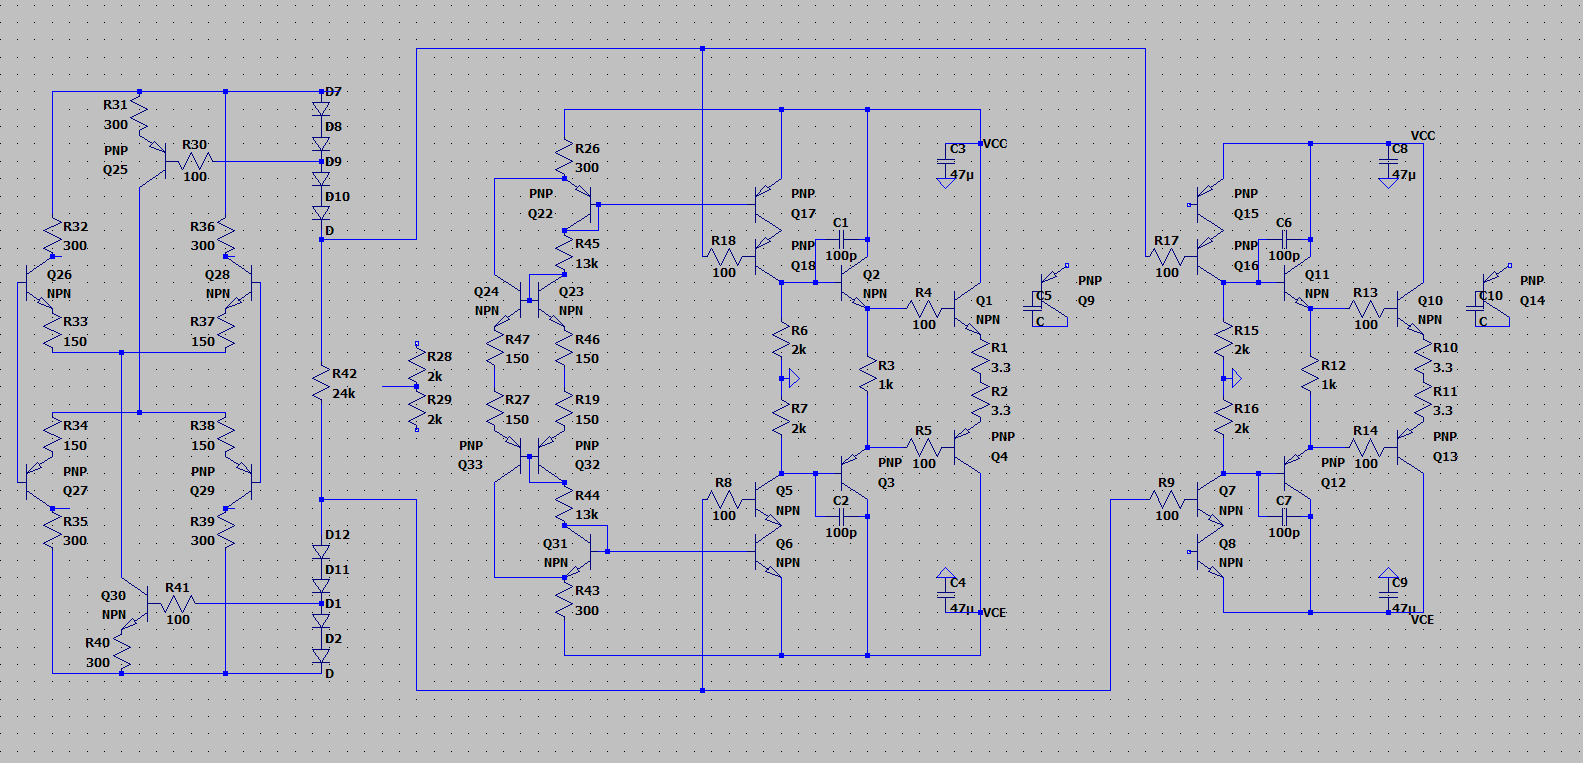This screenshot has width=1583, height=763.
Task: Select the unconnected Q9 PNP transistor
Action: point(1052,293)
